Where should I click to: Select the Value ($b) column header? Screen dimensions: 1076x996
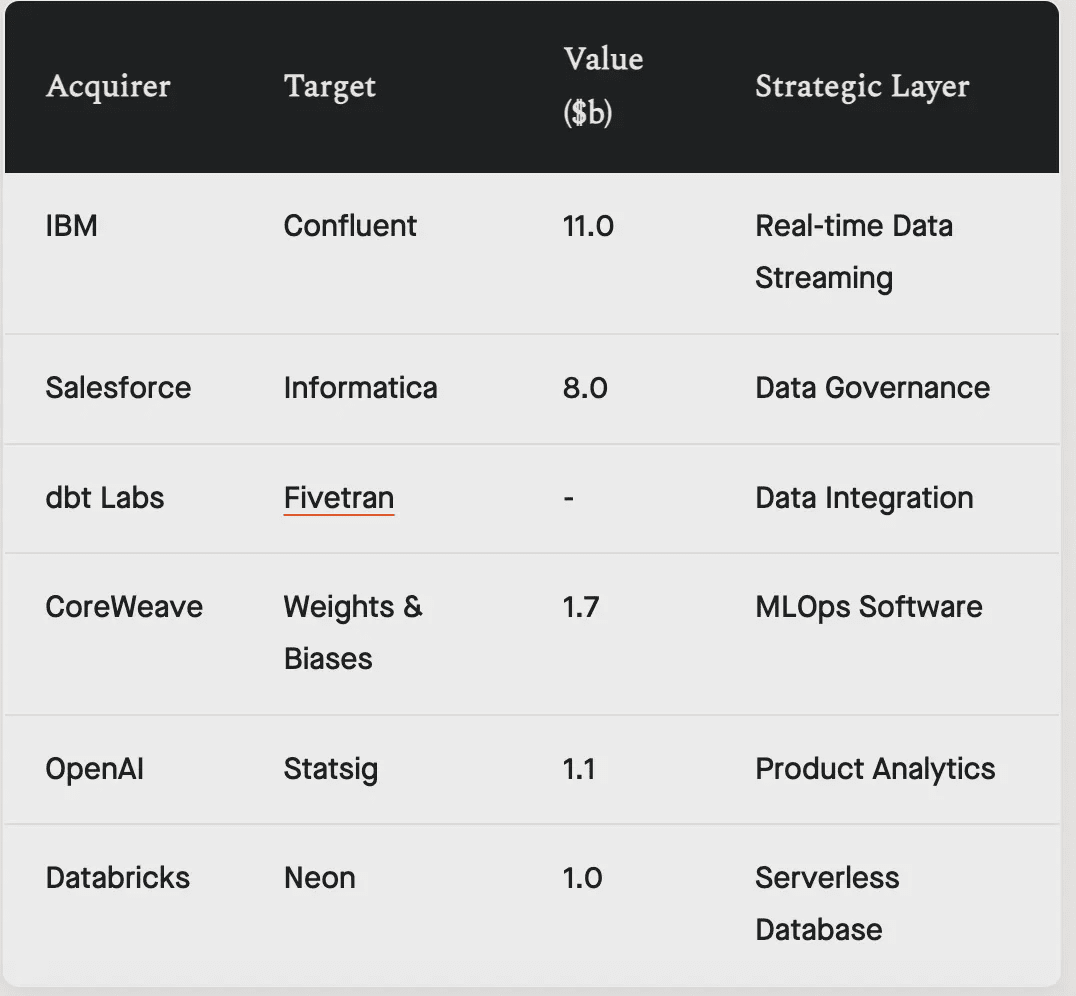click(x=603, y=86)
